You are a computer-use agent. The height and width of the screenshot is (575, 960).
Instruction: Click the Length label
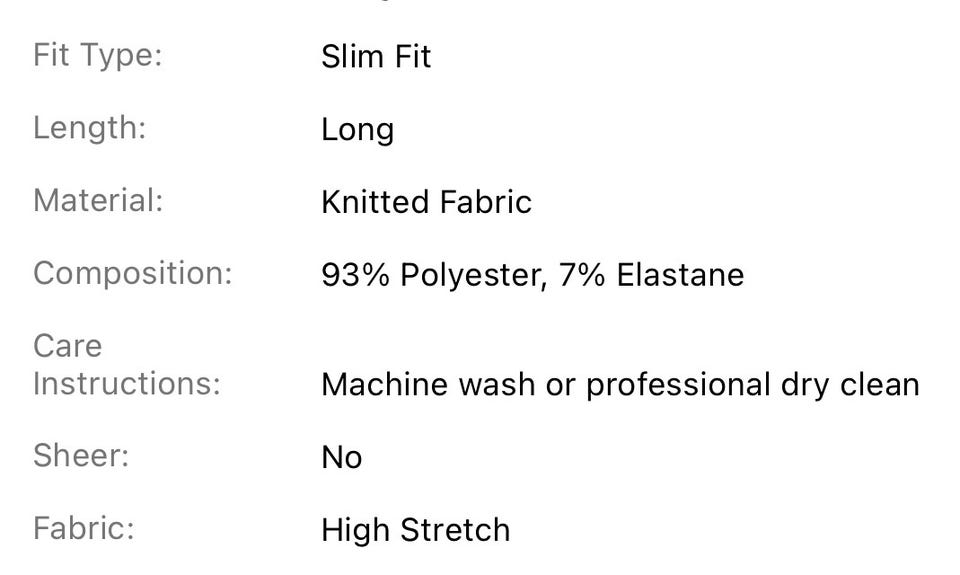tap(90, 129)
